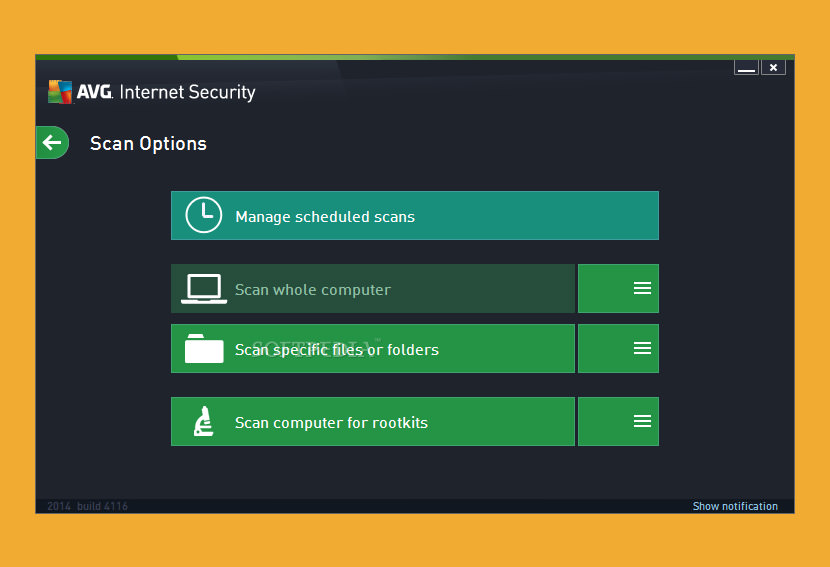
Task: Minimize the AVG window
Action: (x=746, y=67)
